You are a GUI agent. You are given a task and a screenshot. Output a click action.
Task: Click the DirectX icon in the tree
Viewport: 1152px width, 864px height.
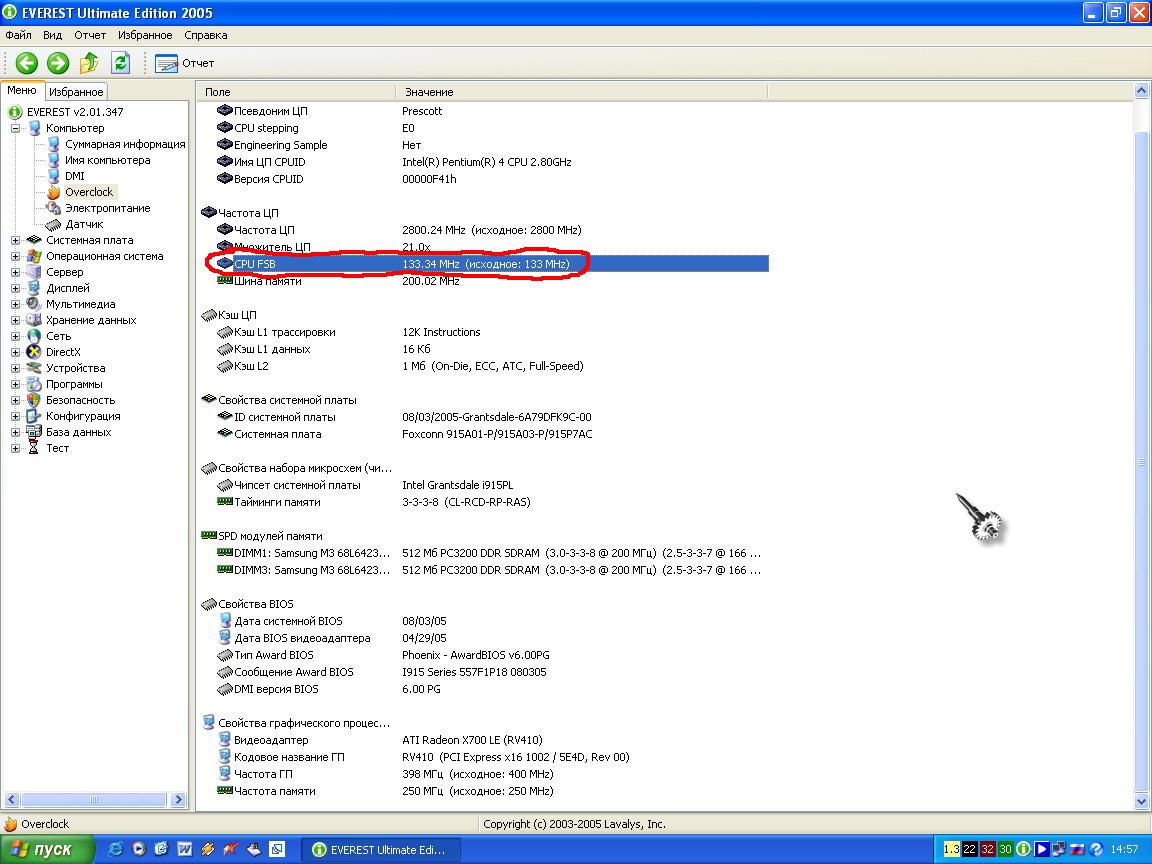pos(34,352)
